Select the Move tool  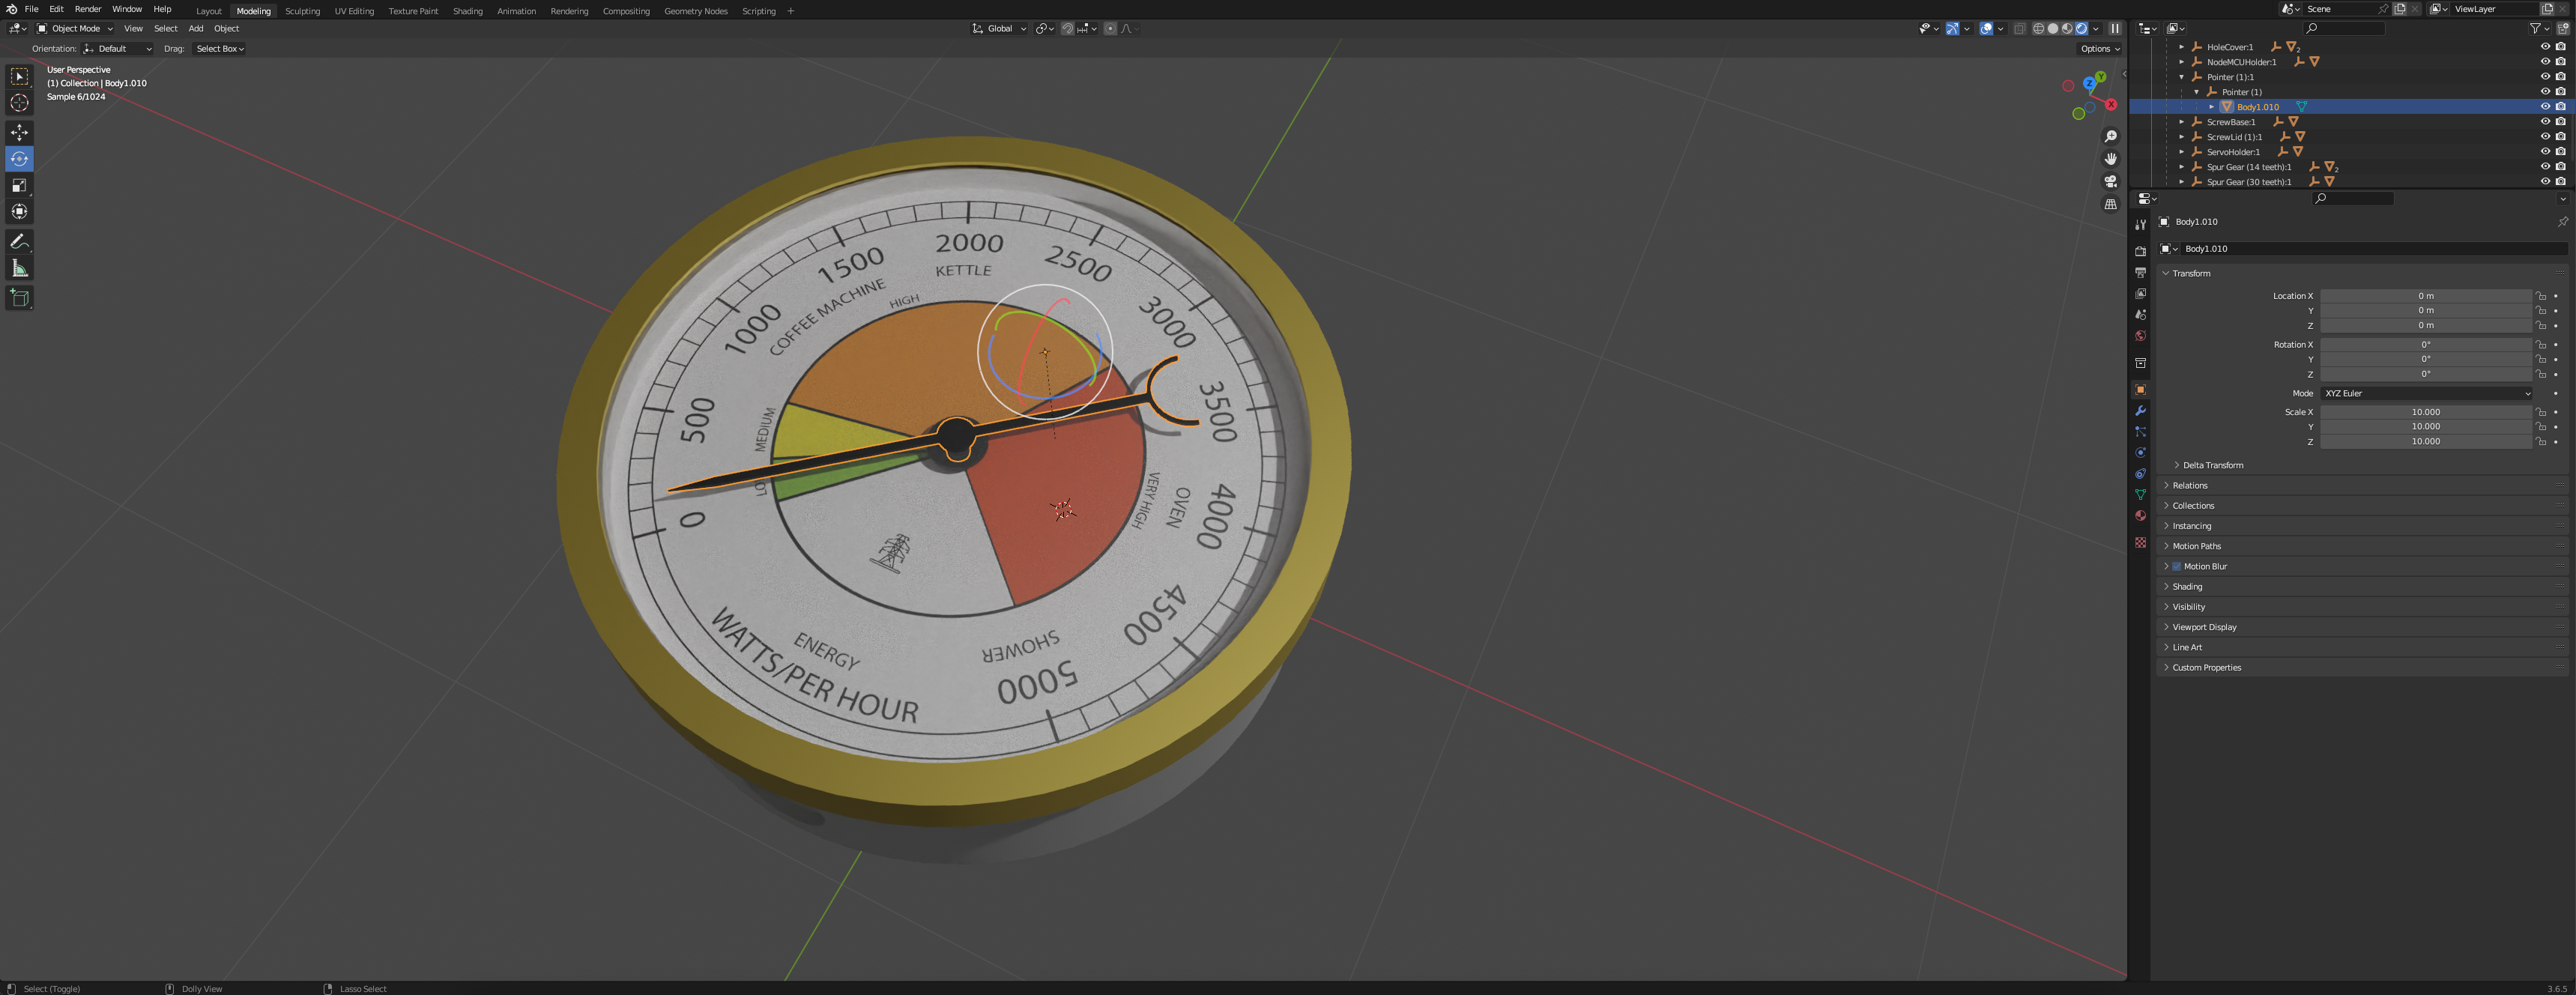point(19,132)
